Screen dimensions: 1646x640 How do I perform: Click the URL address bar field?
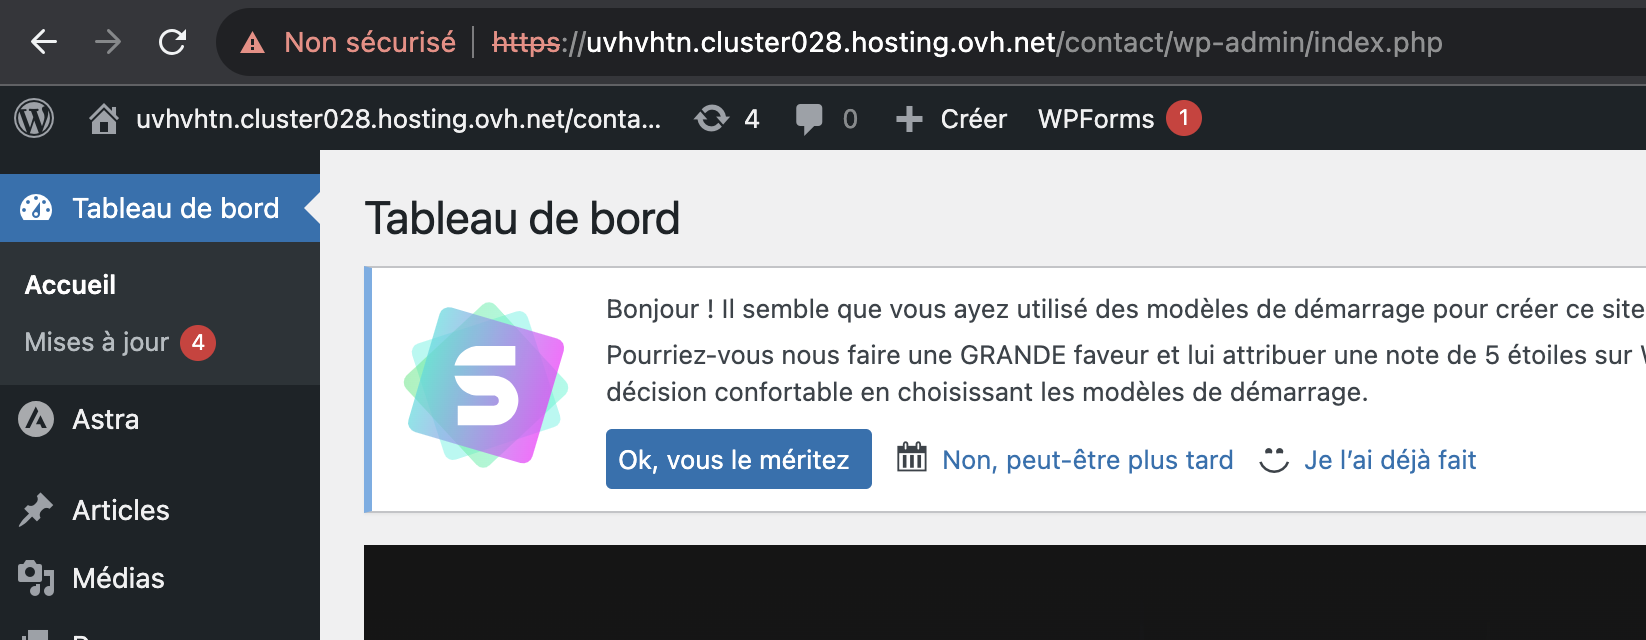tap(930, 42)
